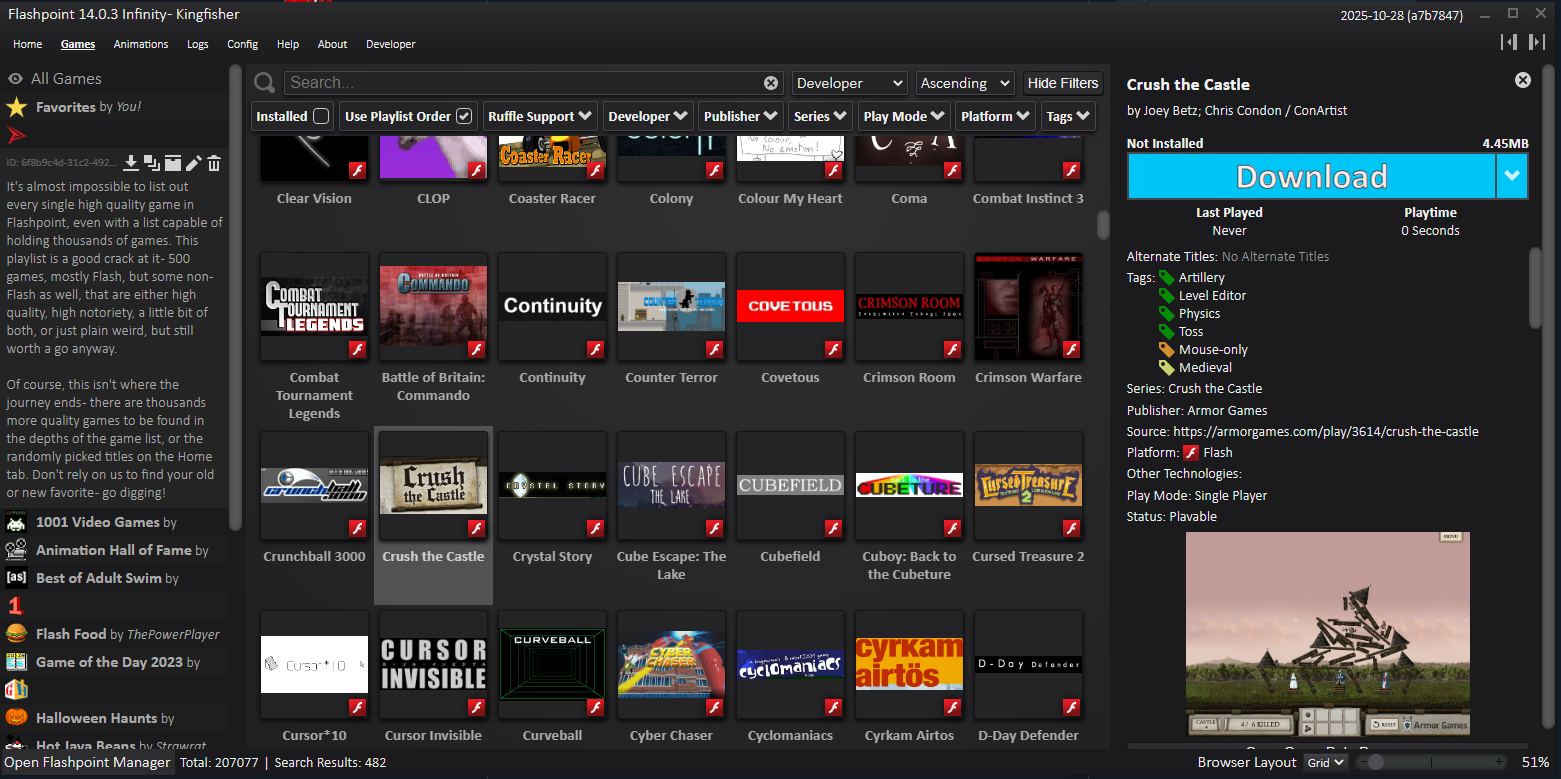Click the Flash platform icon in details
Image resolution: width=1561 pixels, height=779 pixels.
coord(1191,452)
